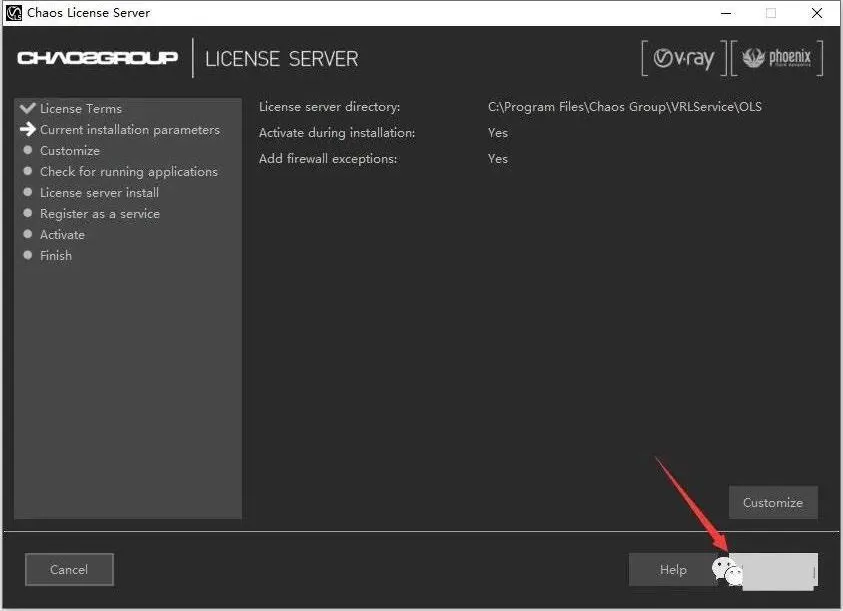Select the Customize step in sidebar
Image resolution: width=843 pixels, height=611 pixels.
click(70, 151)
